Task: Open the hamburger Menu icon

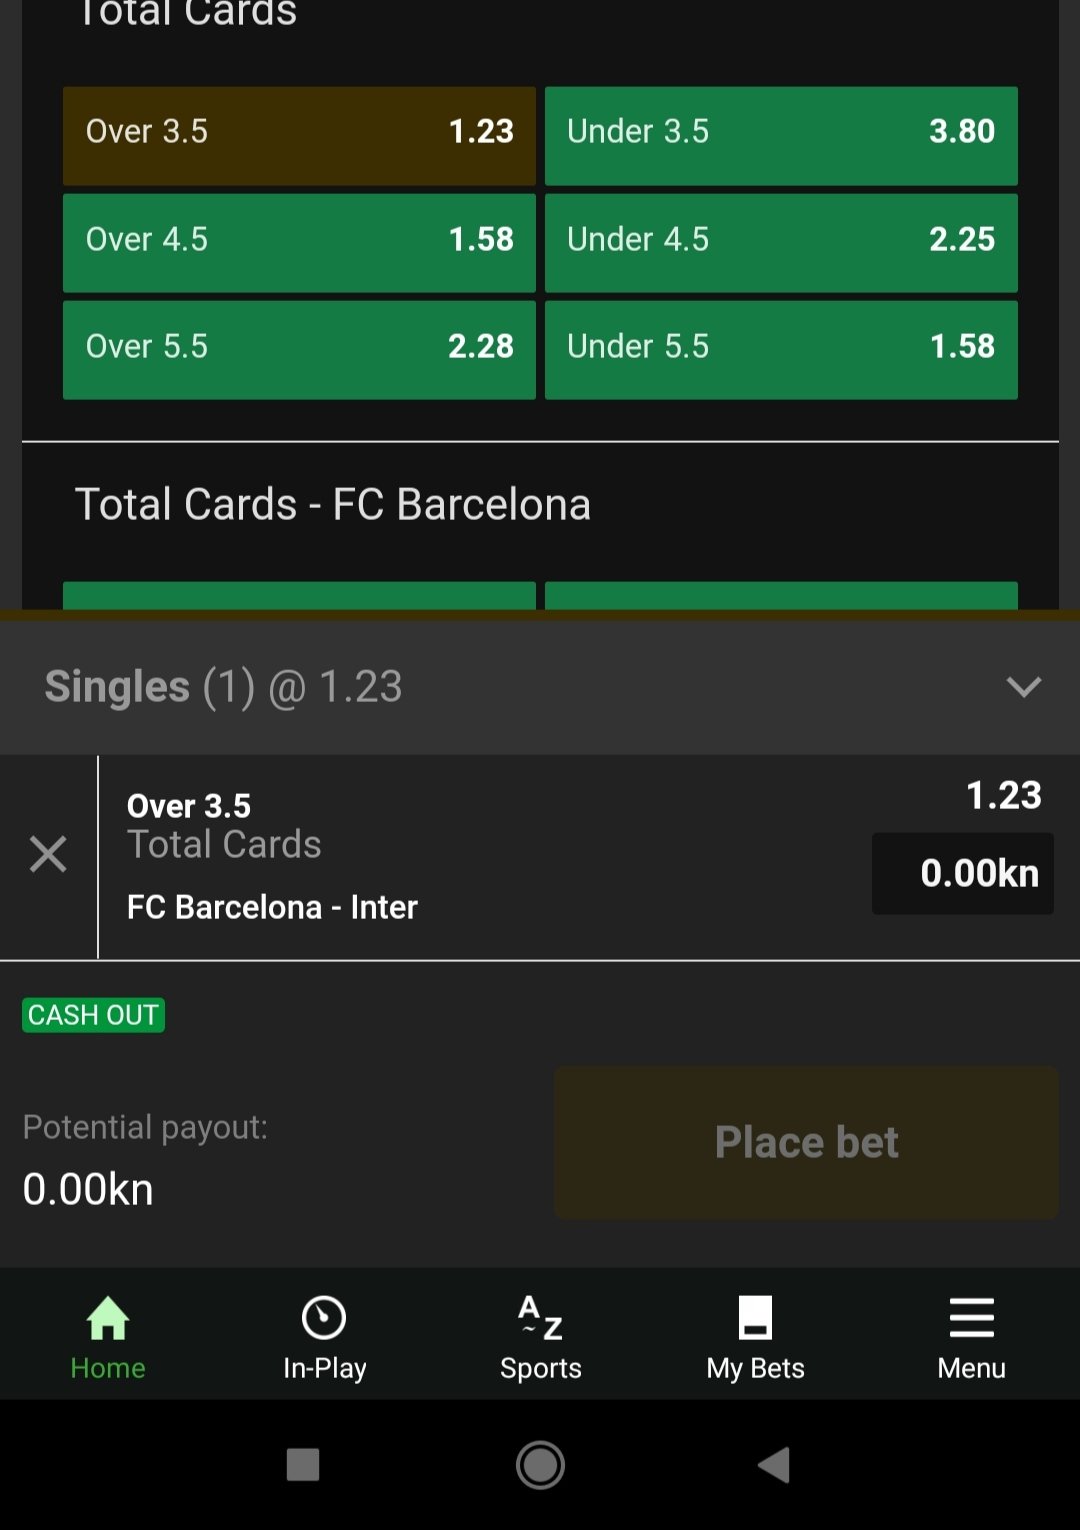Action: pyautogui.click(x=971, y=1318)
